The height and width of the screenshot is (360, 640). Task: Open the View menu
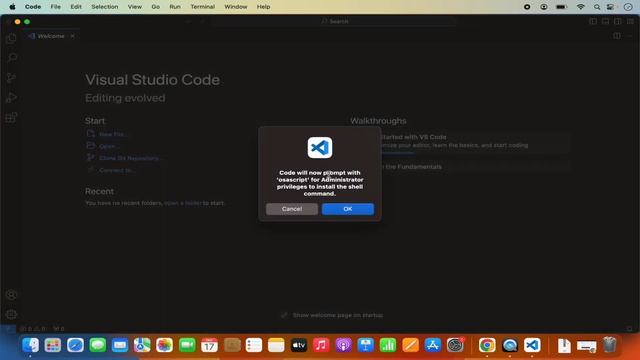tap(135, 7)
